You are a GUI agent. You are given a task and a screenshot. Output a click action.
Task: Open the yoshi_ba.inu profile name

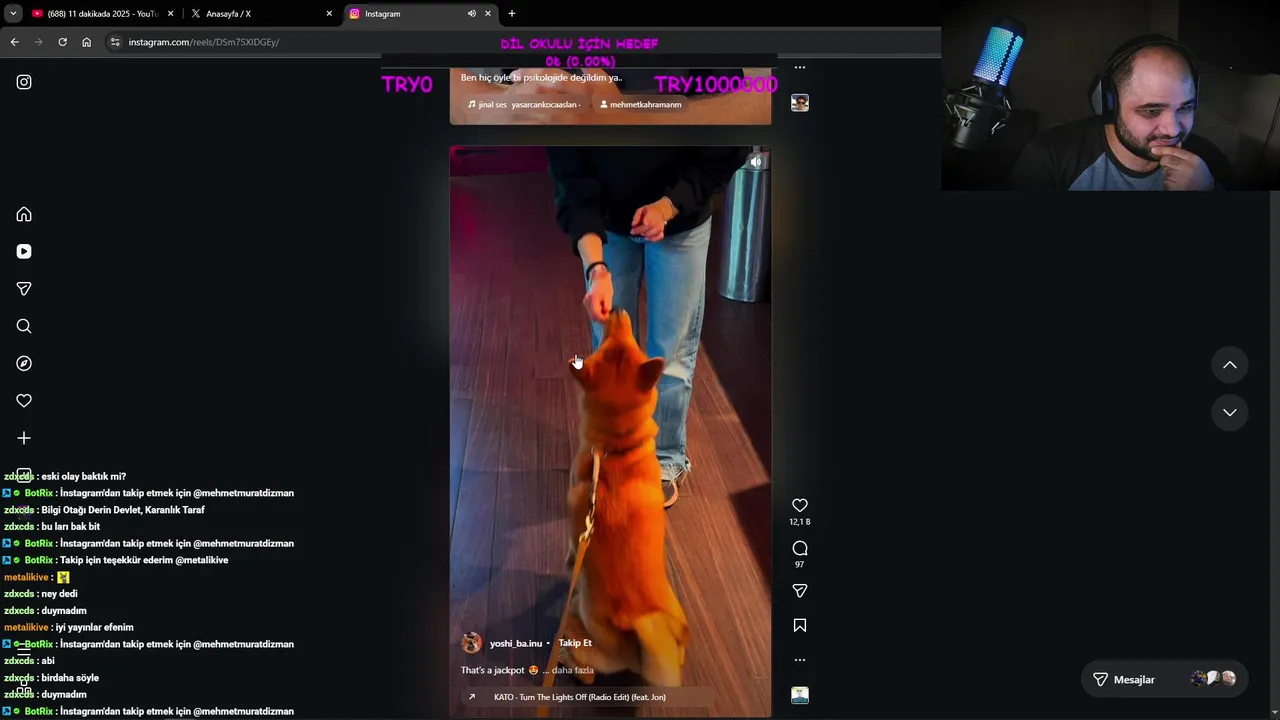click(x=516, y=643)
